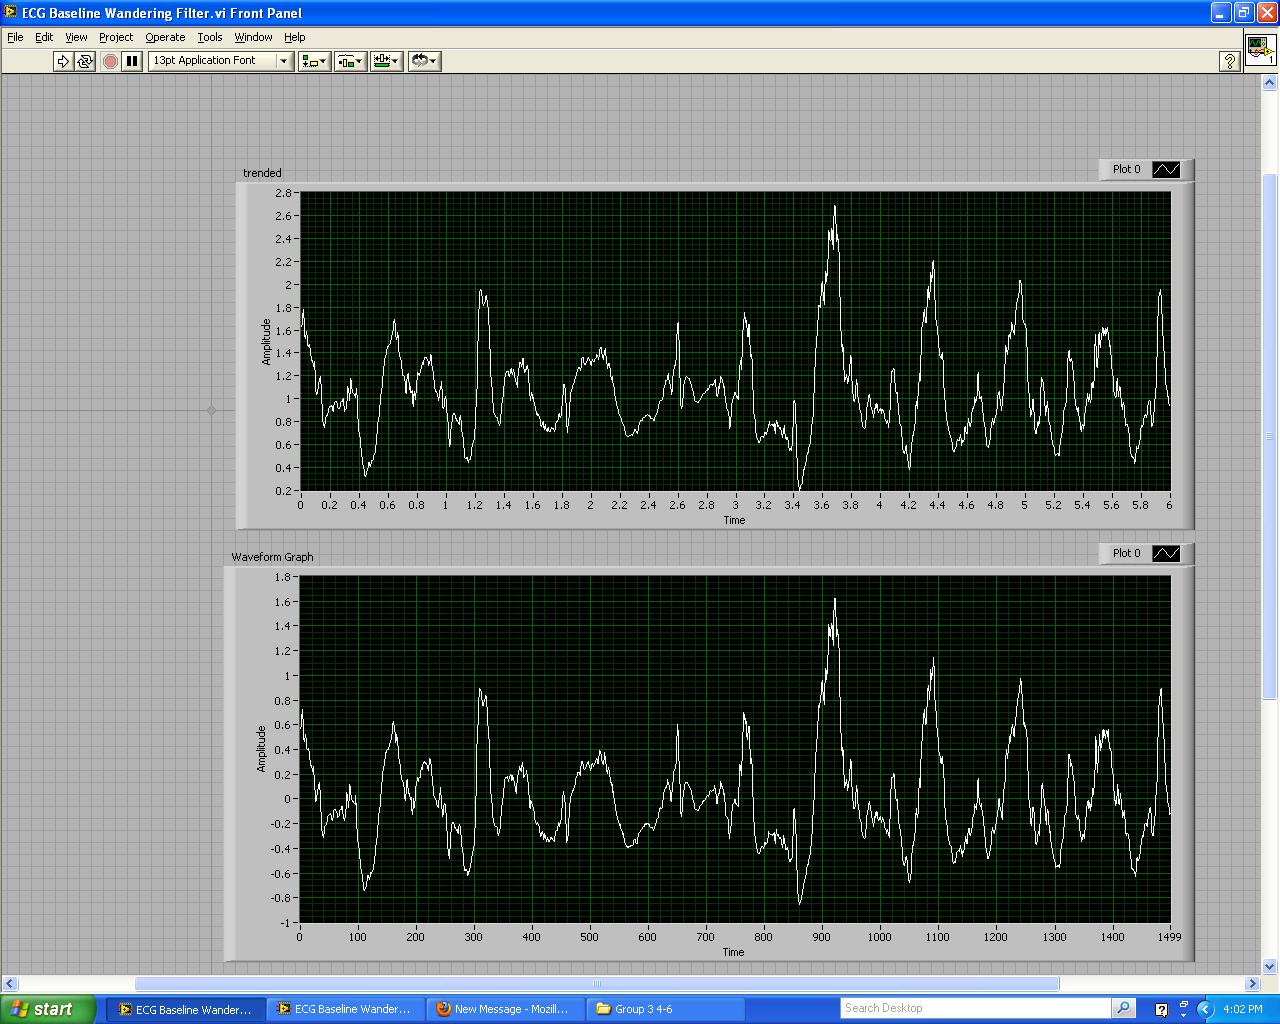Click the Run Continuously button
Viewport: 1280px width, 1024px height.
[85, 61]
